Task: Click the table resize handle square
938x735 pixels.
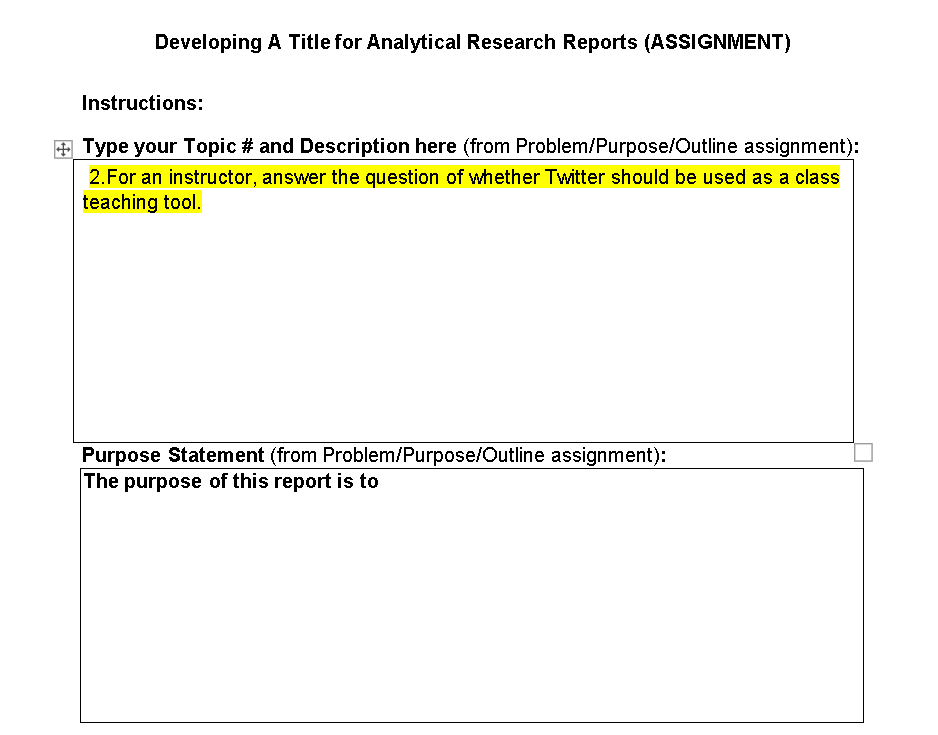Action: point(863,453)
